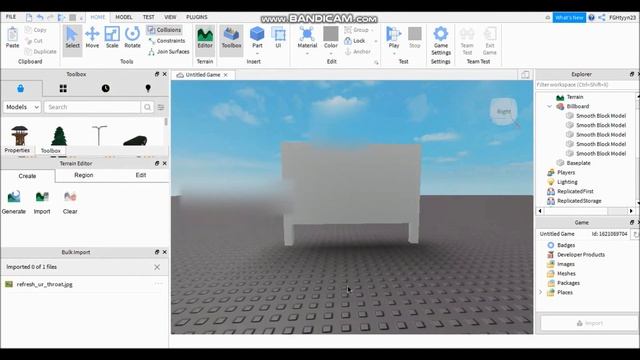
Task: Select Lighting in Explorer
Action: coord(562,182)
